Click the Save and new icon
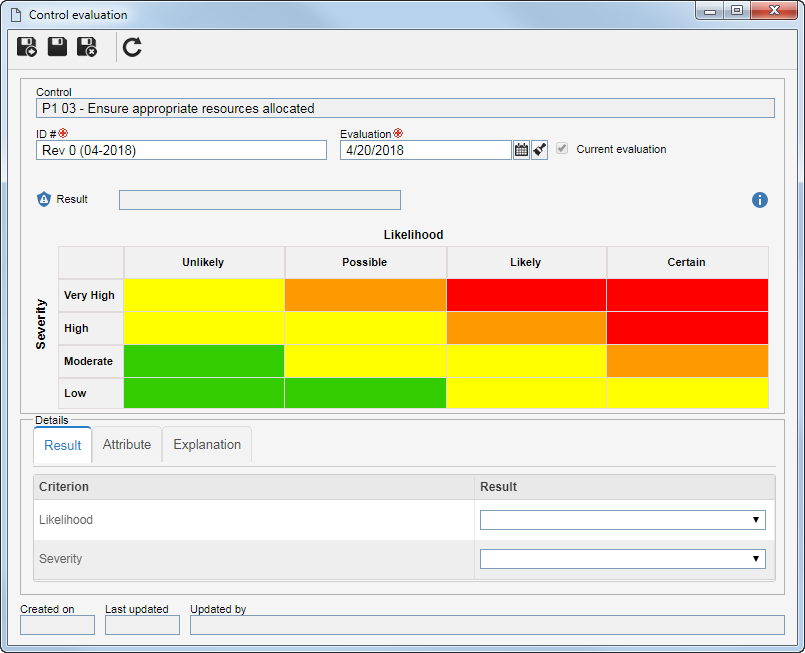Image resolution: width=805 pixels, height=653 pixels. pos(27,47)
